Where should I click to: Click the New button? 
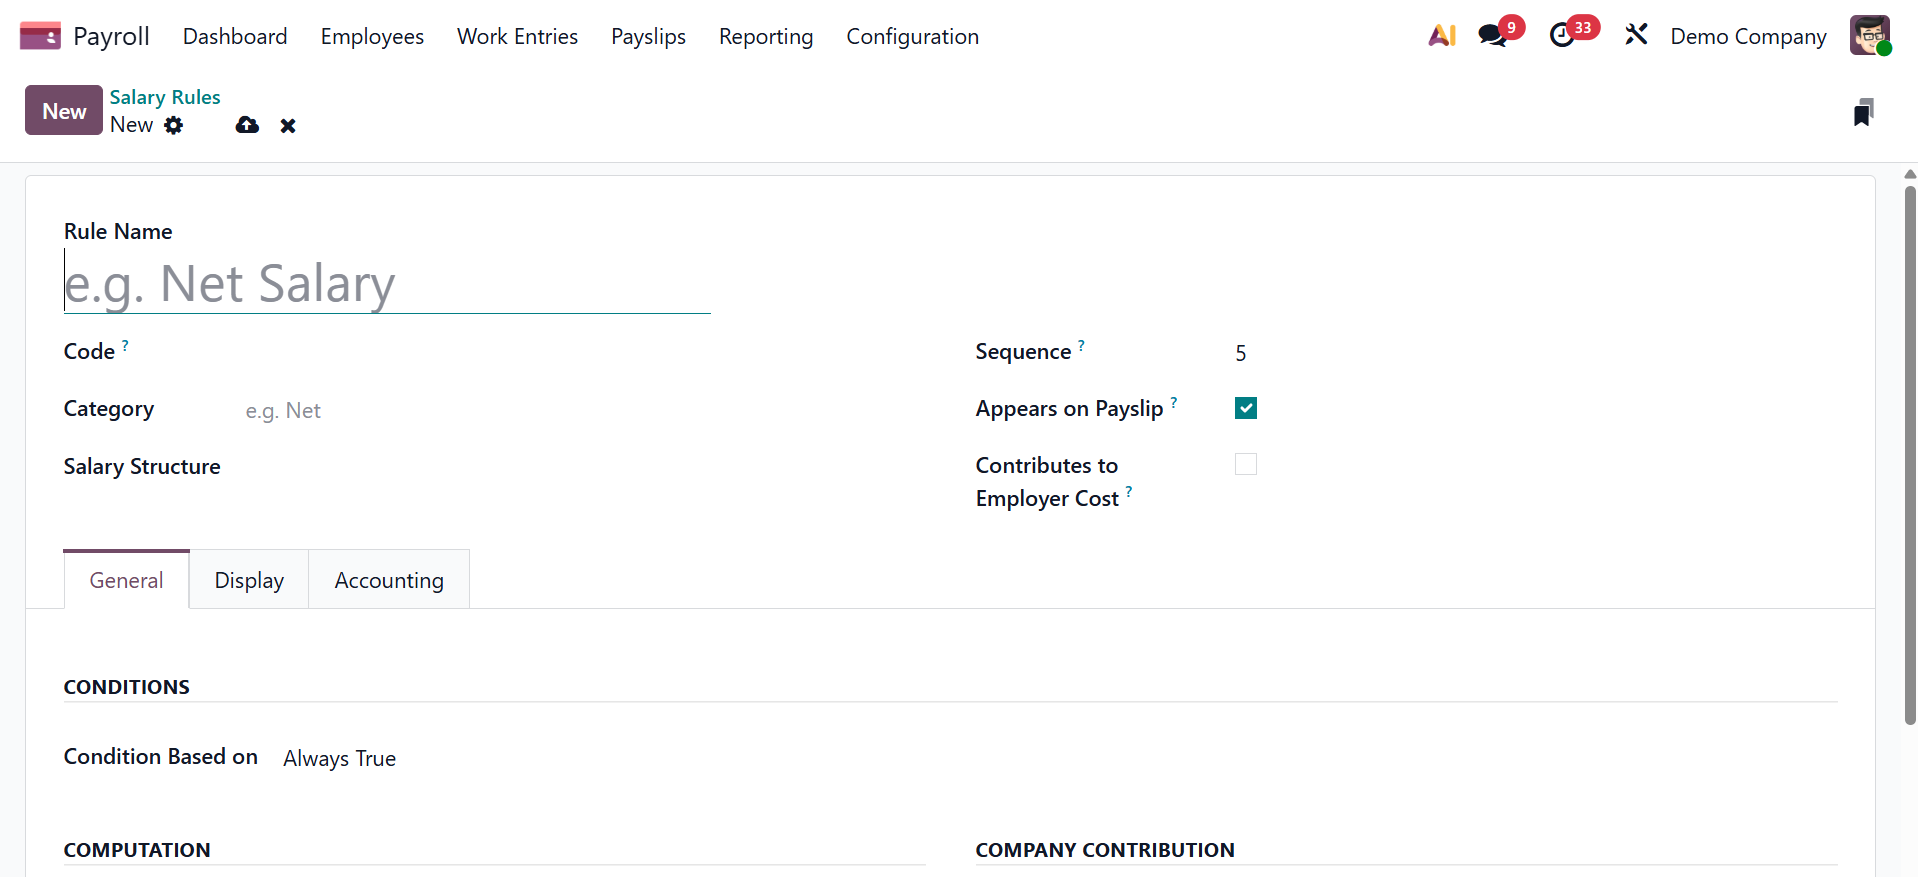tap(64, 111)
